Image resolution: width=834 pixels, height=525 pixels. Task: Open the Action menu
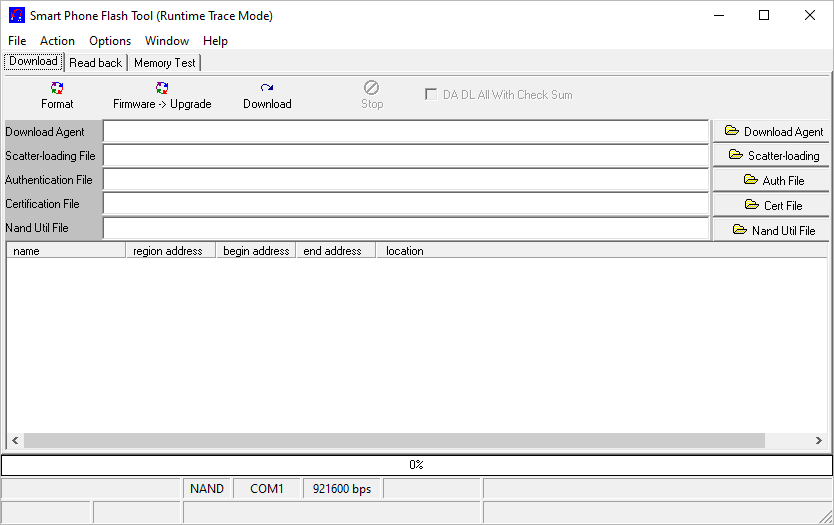pyautogui.click(x=57, y=41)
